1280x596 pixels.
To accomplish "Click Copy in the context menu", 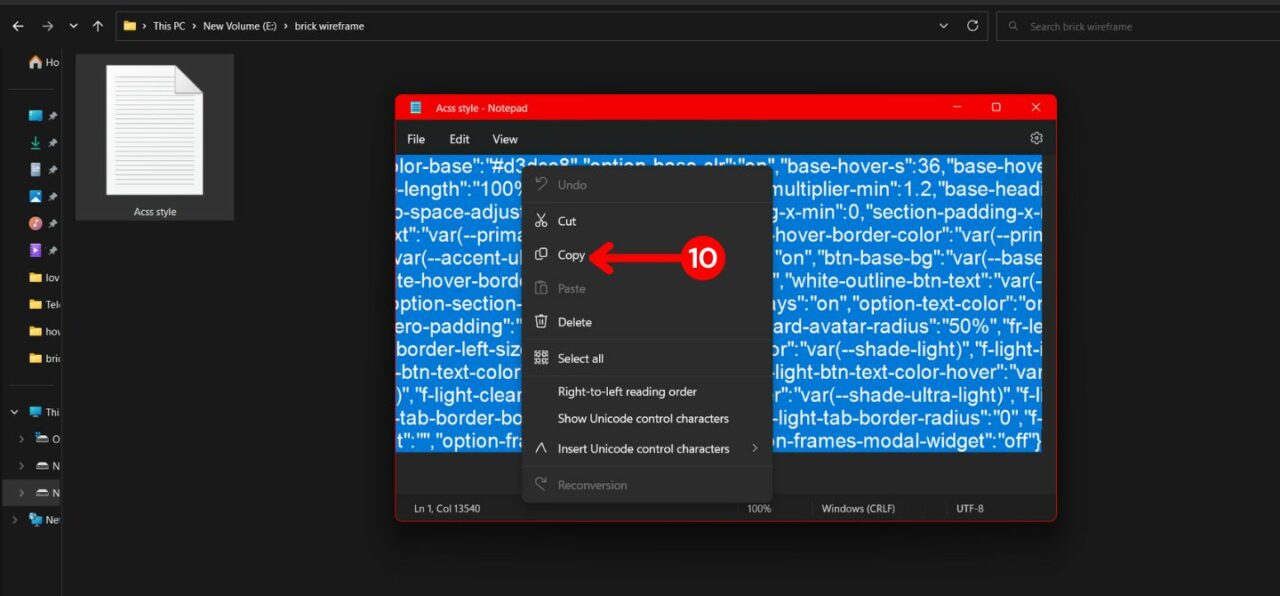I will pyautogui.click(x=570, y=255).
